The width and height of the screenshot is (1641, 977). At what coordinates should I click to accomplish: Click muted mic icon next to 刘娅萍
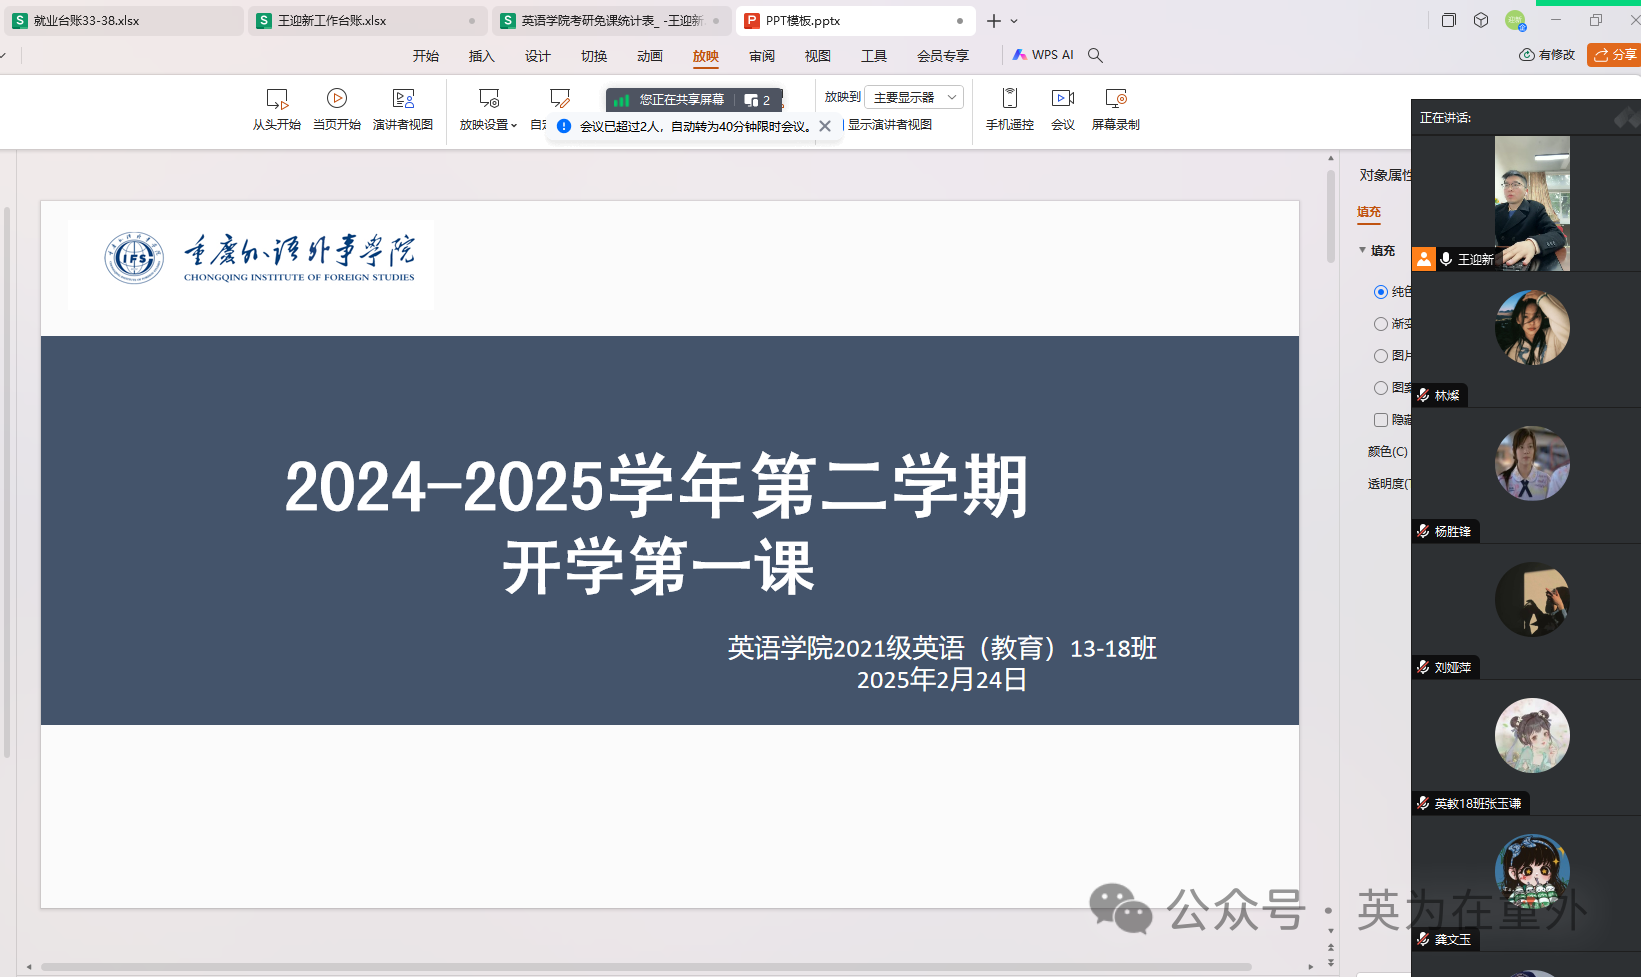point(1423,667)
